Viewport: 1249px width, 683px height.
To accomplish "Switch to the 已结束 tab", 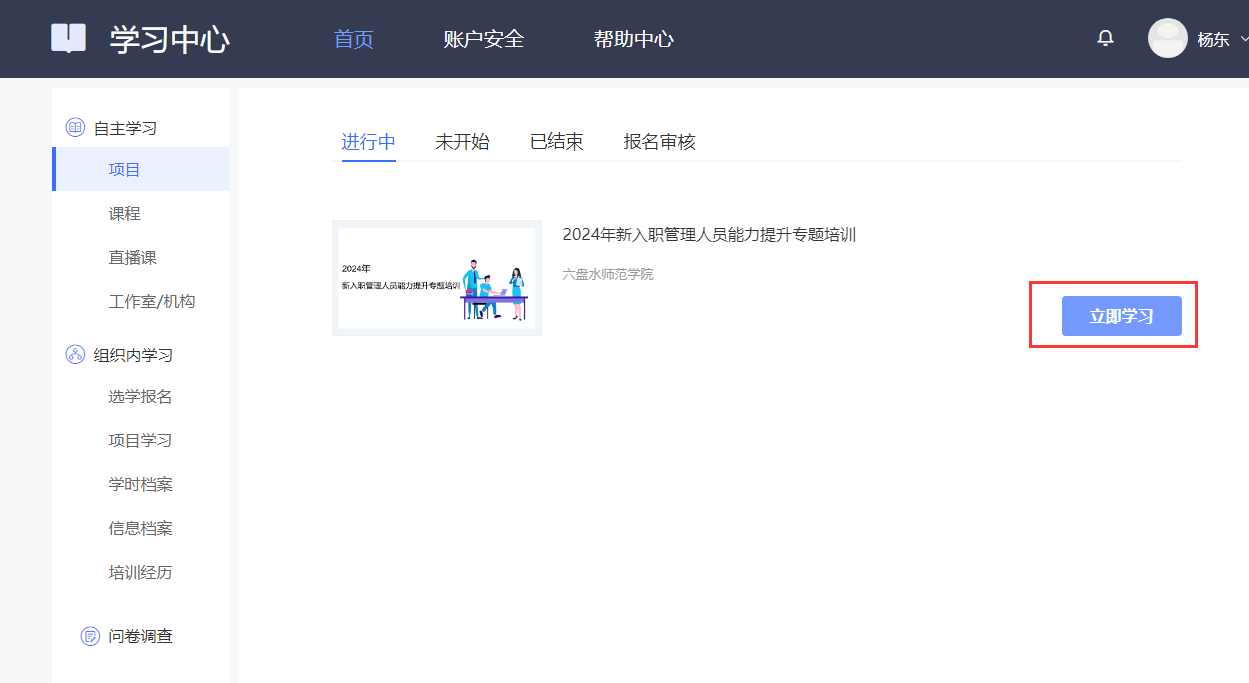I will (x=556, y=142).
